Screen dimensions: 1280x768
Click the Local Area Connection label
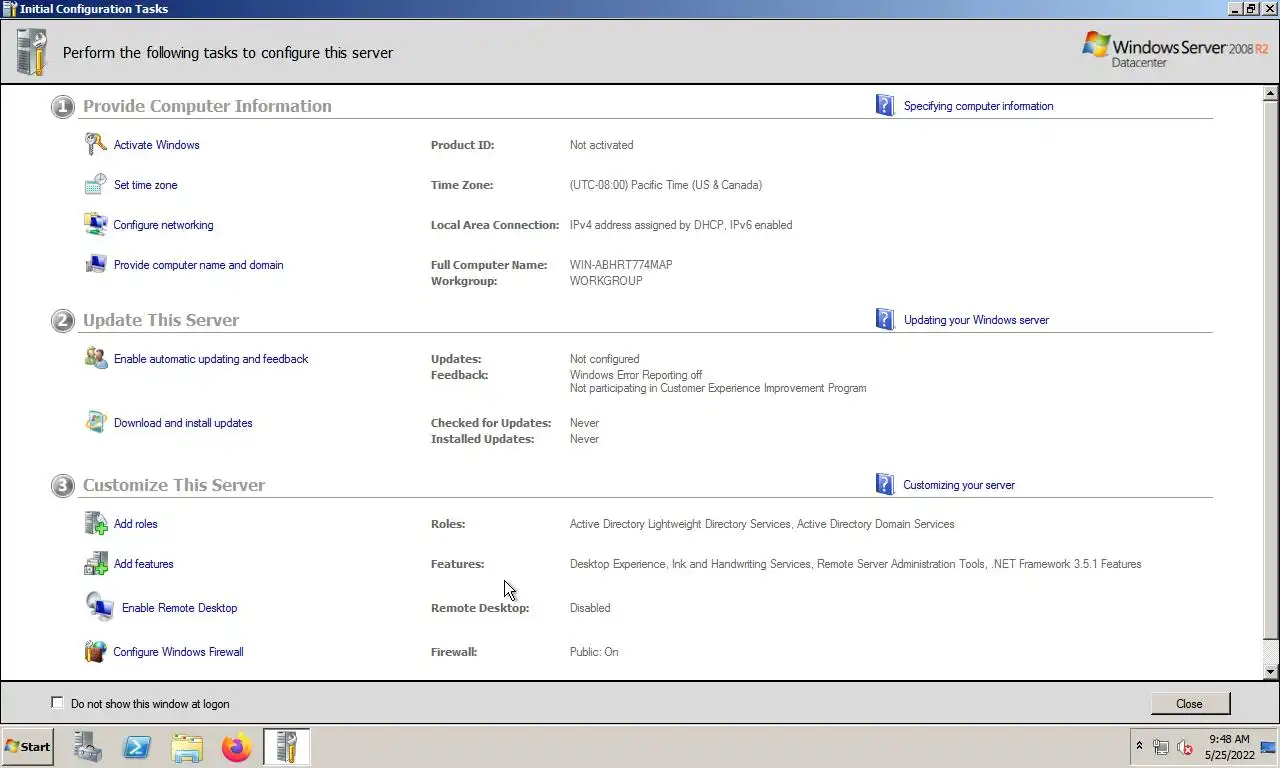pos(495,225)
